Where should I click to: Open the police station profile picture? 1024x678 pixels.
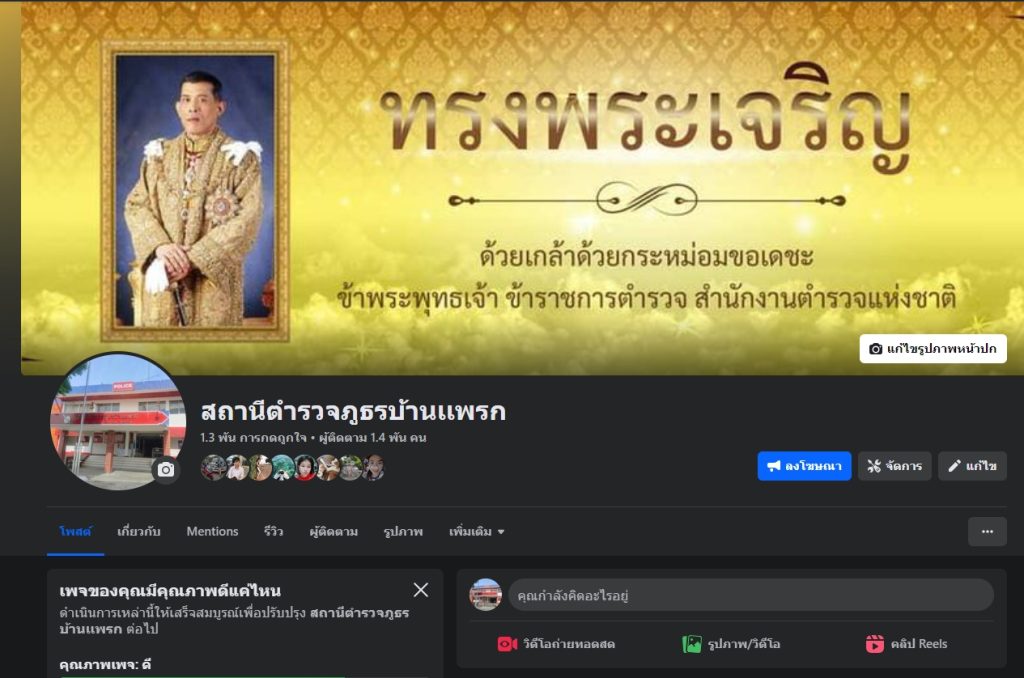point(118,423)
